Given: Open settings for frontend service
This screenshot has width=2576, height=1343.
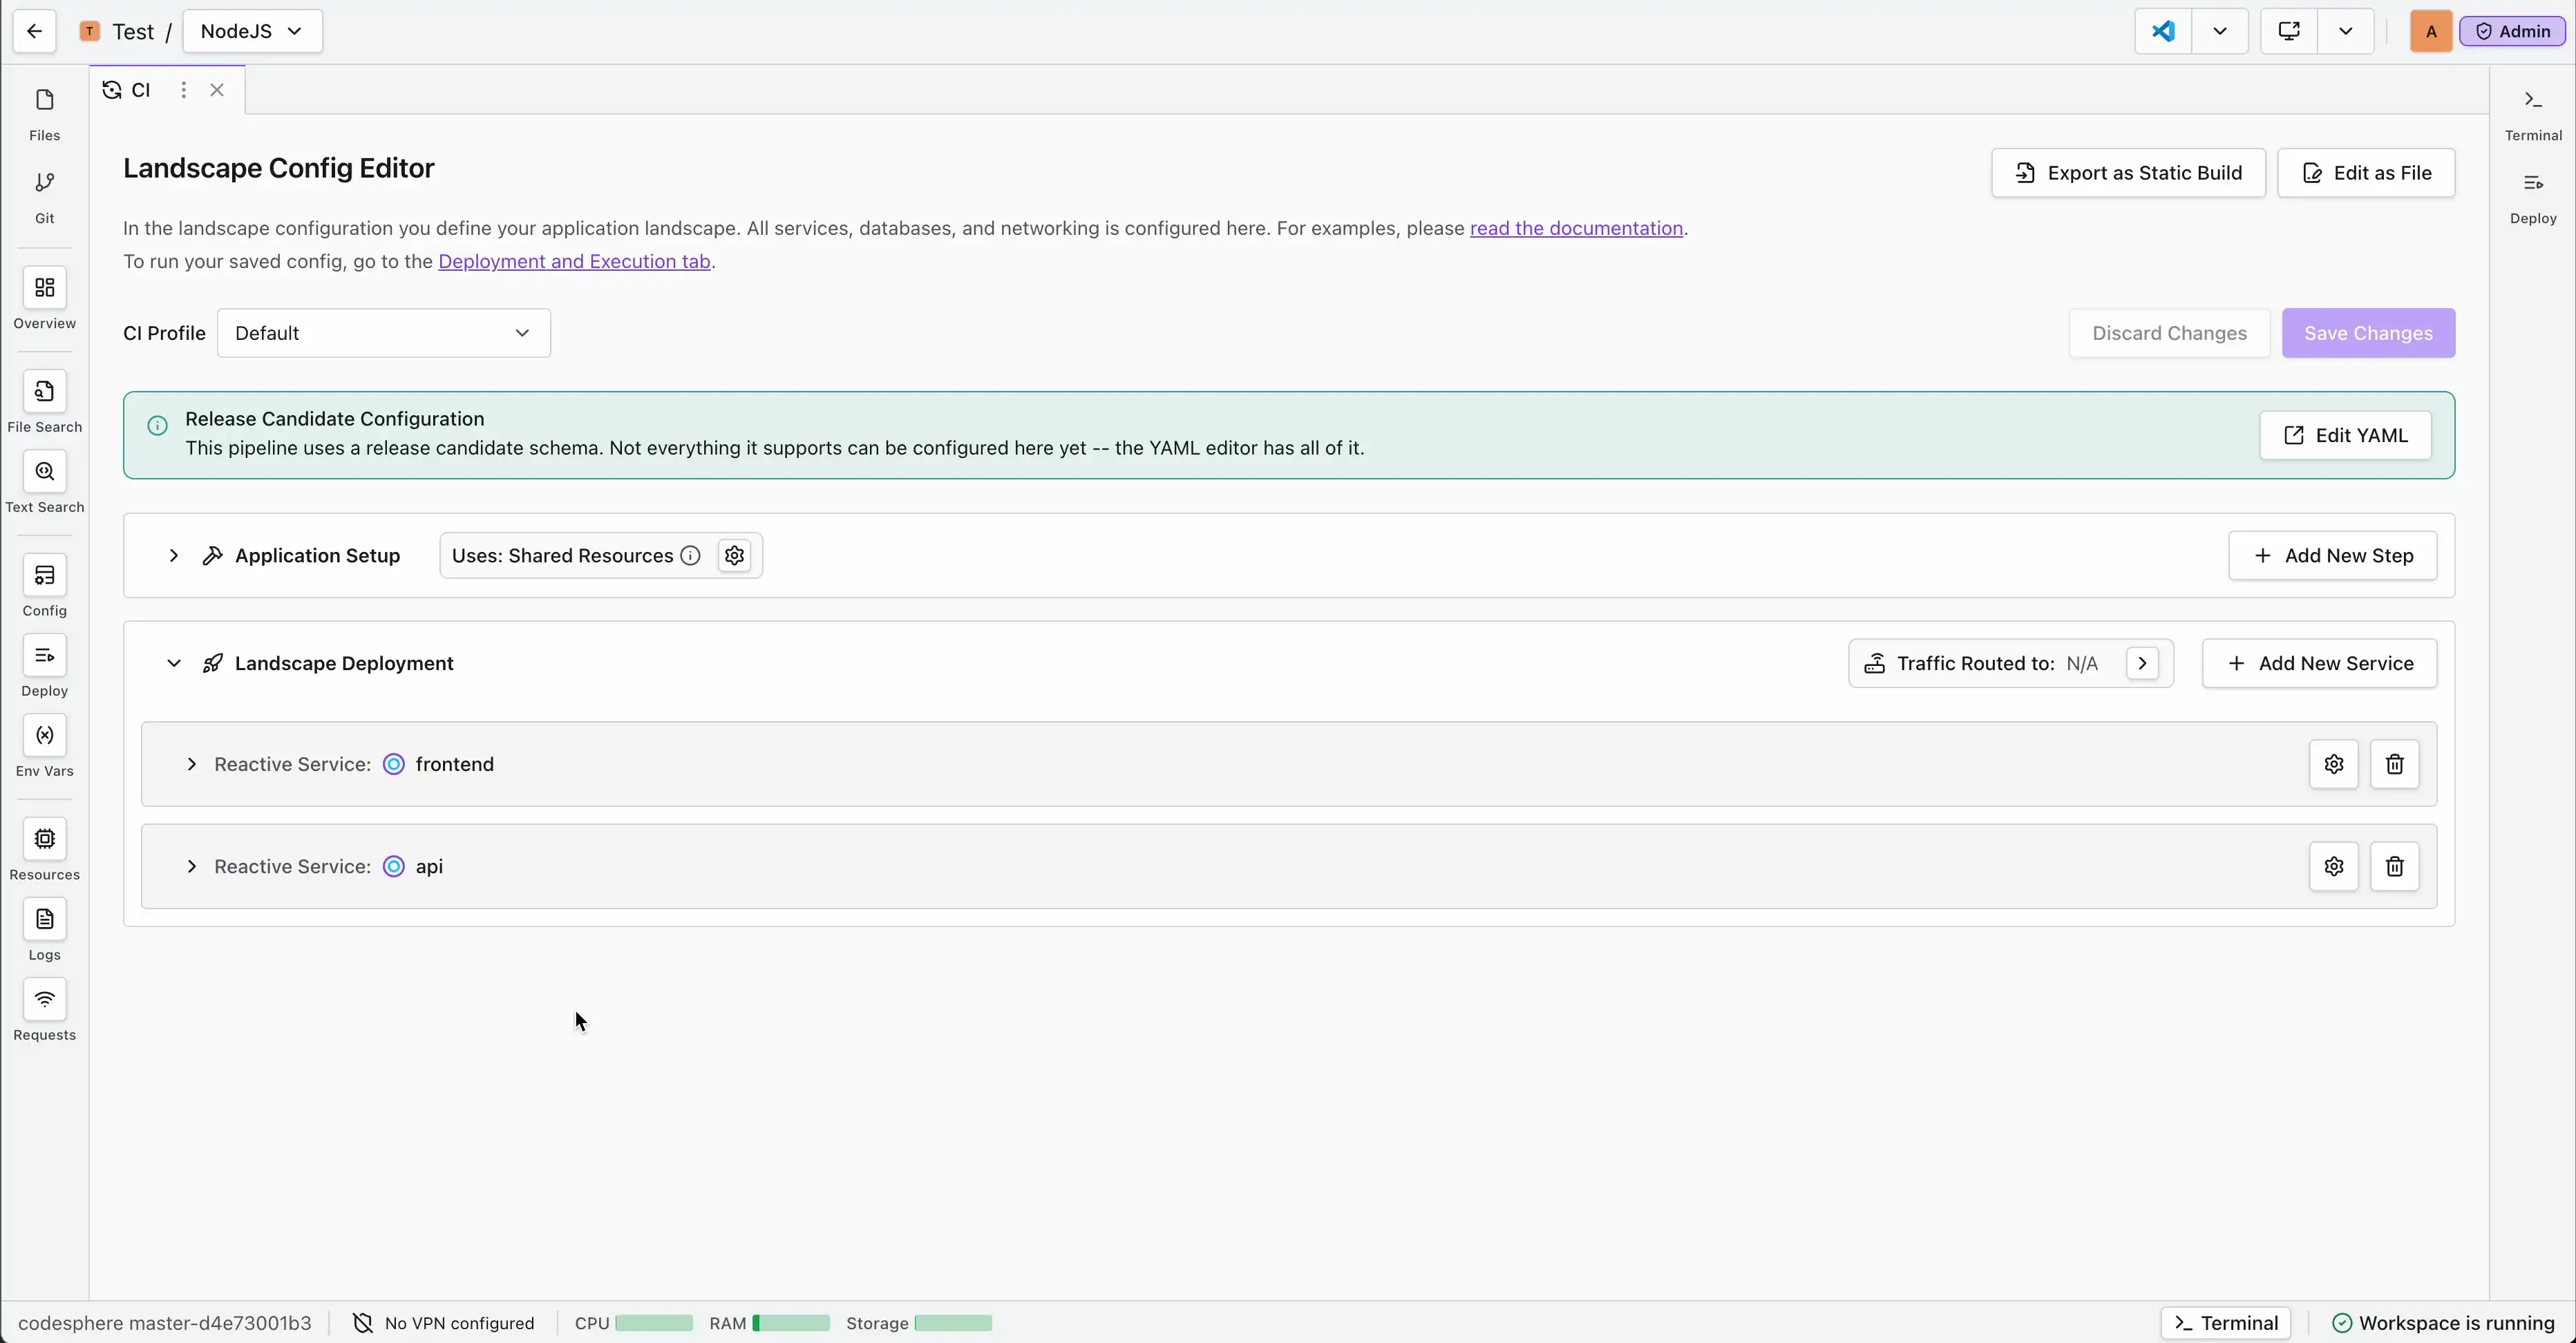Looking at the screenshot, I should click(x=2333, y=764).
